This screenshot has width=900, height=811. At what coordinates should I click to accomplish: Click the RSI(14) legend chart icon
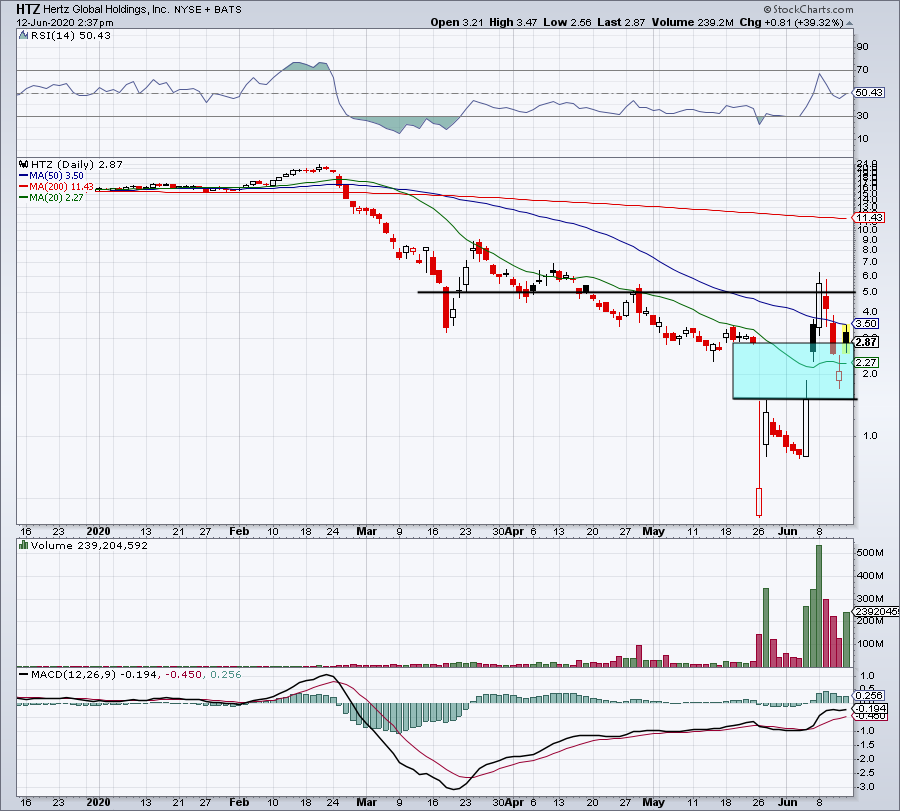[23, 36]
